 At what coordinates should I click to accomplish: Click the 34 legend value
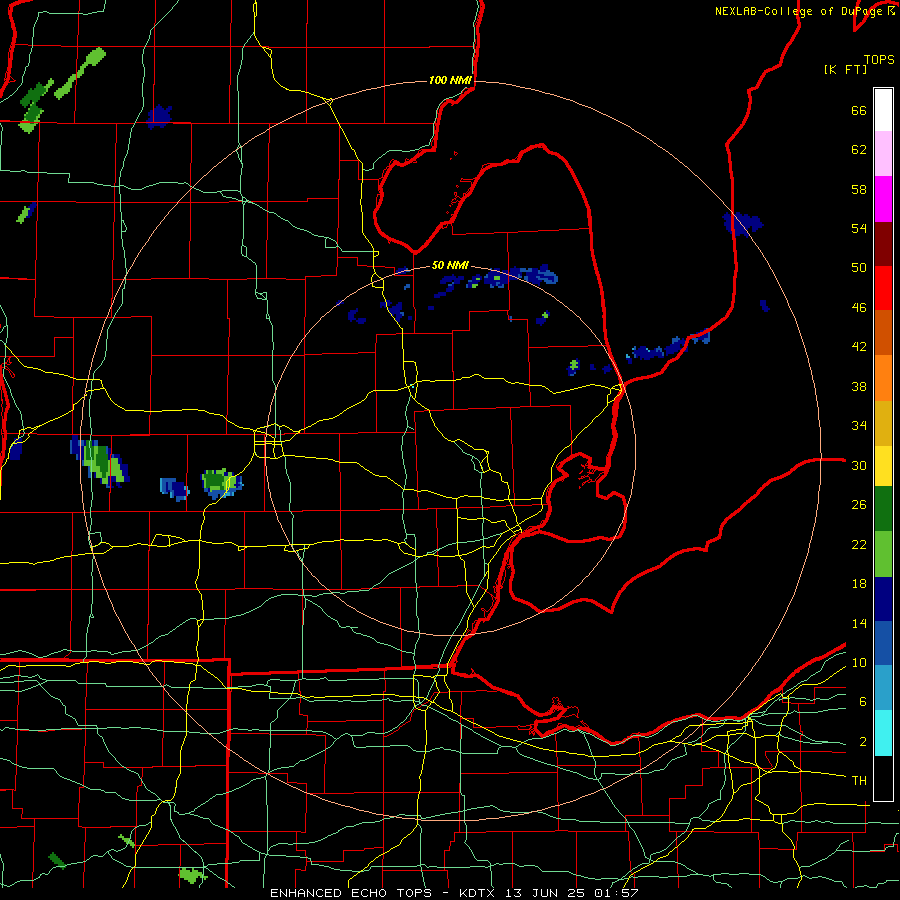859,426
